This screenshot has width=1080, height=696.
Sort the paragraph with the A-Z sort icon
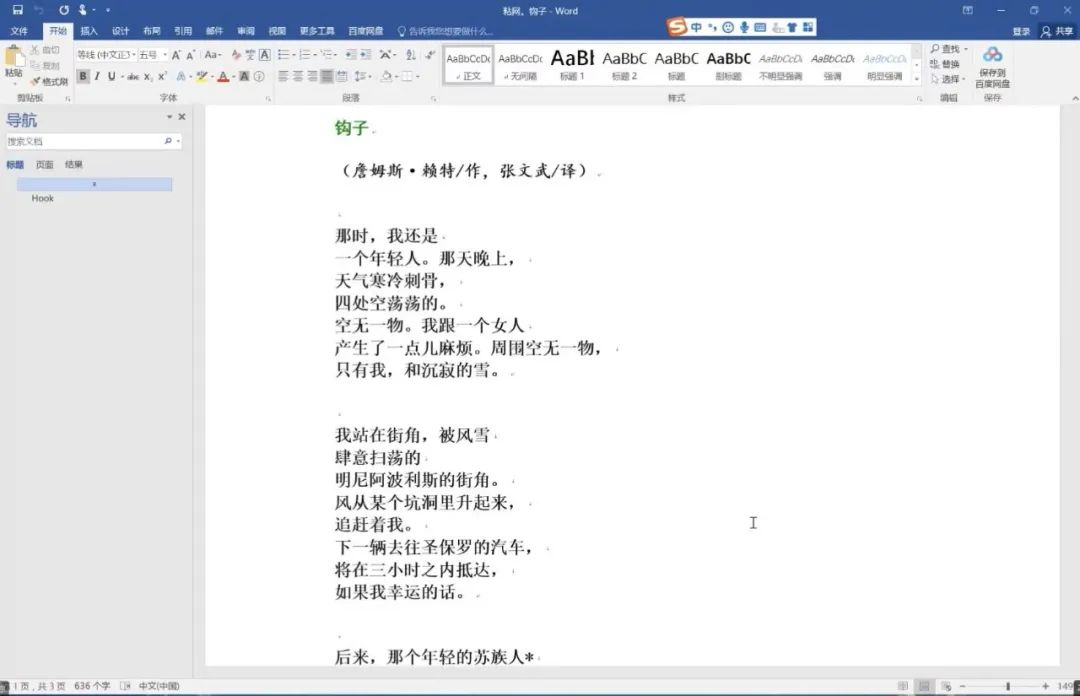click(x=411, y=55)
